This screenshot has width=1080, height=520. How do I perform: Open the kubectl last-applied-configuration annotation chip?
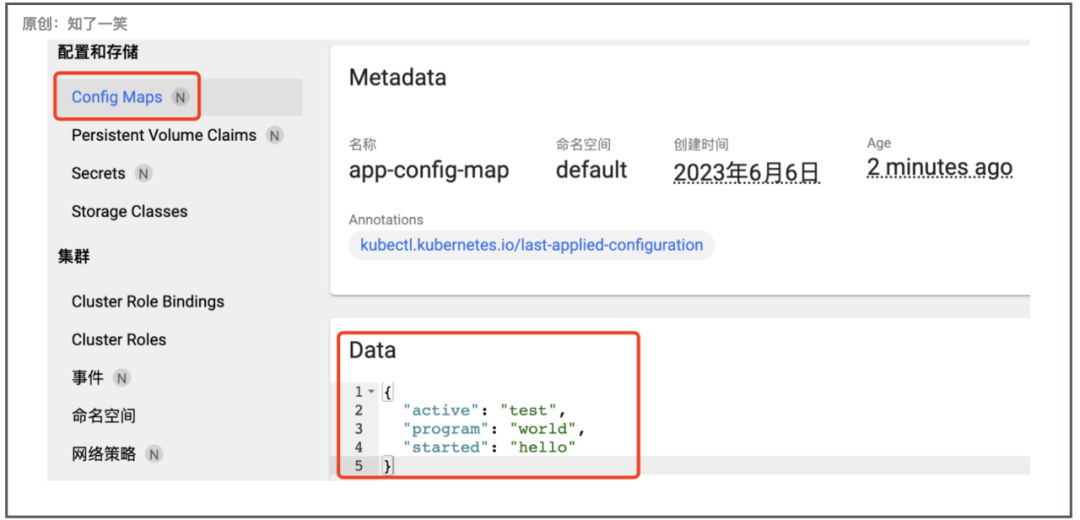(x=532, y=245)
